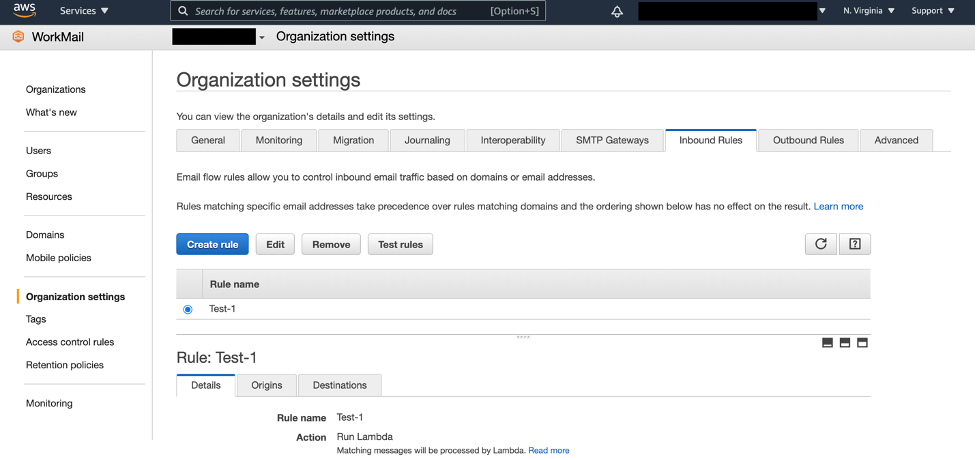Open the Support dropdown menu
The width and height of the screenshot is (977, 460).
pos(933,11)
